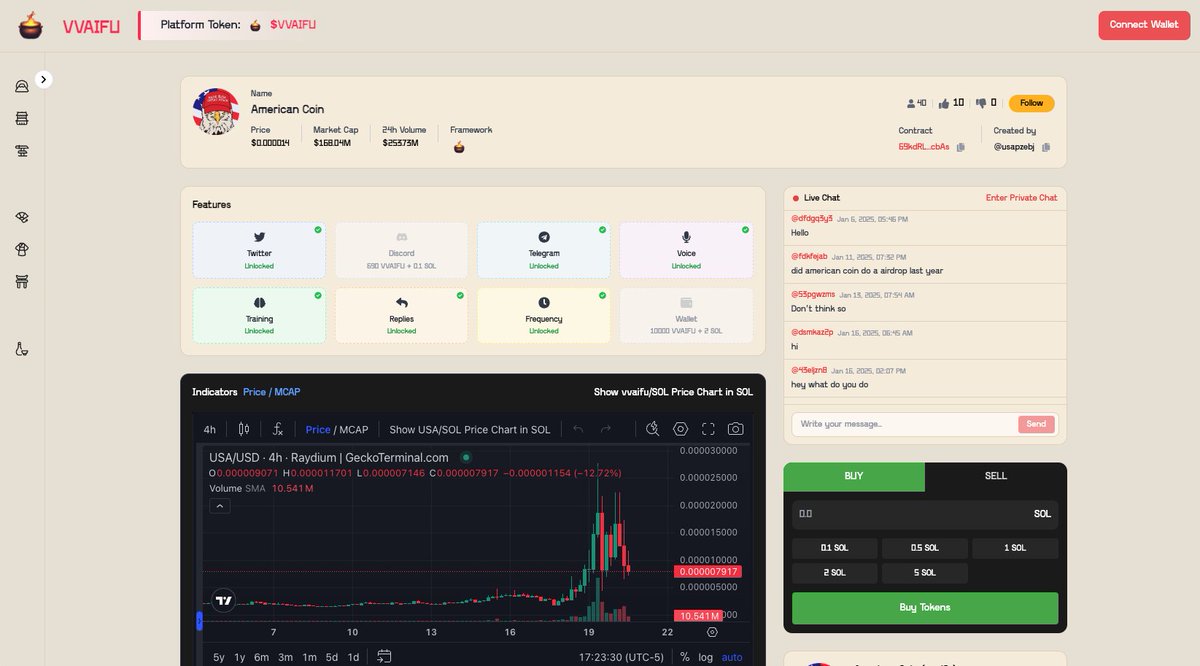Open the torii gate sidebar icon
This screenshot has width=1200, height=666.
(22, 282)
